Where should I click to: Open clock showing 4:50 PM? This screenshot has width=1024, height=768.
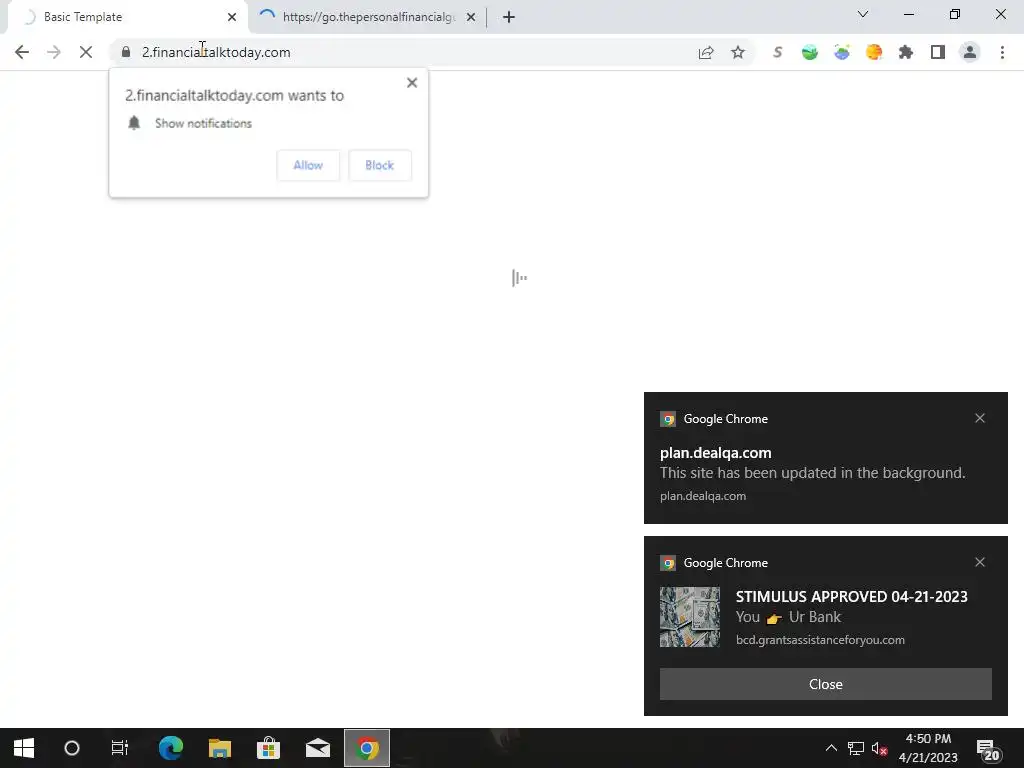point(928,748)
